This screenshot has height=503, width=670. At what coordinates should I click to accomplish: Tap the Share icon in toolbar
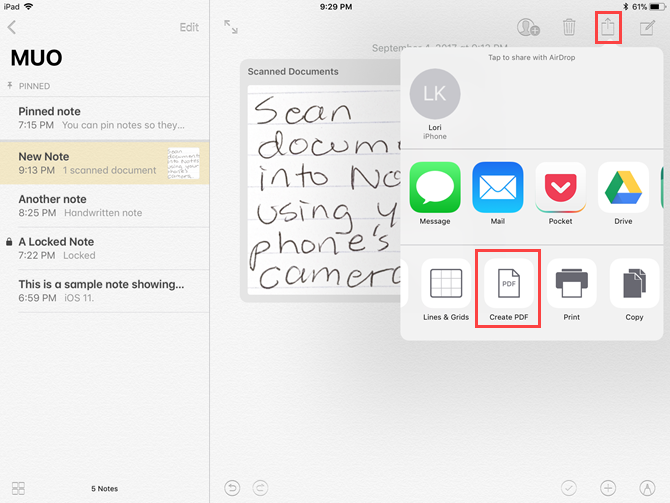tap(608, 28)
